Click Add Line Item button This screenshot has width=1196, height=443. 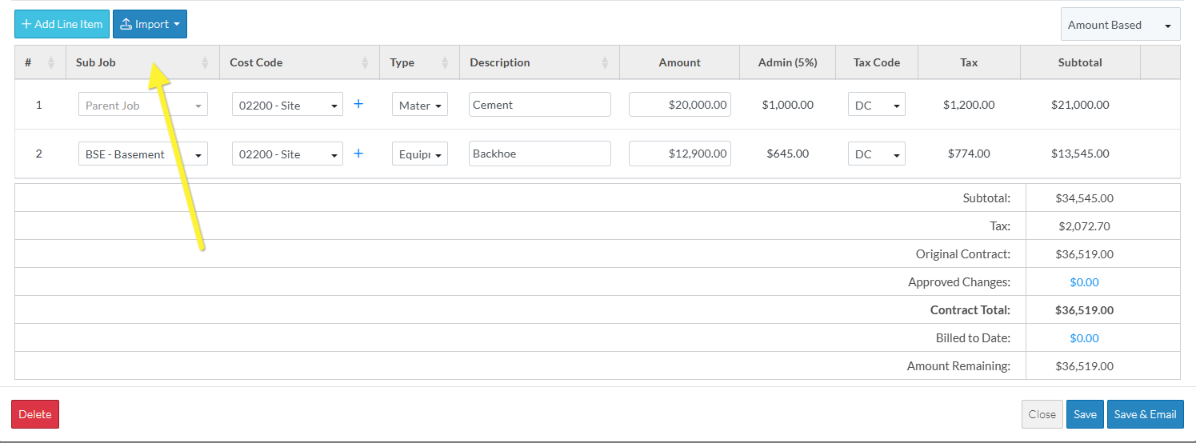click(62, 24)
